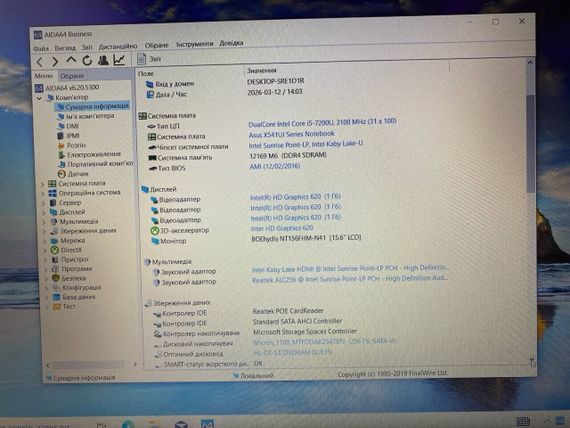570x428 pixels.
Task: Click the Значення column header
Action: (262, 71)
